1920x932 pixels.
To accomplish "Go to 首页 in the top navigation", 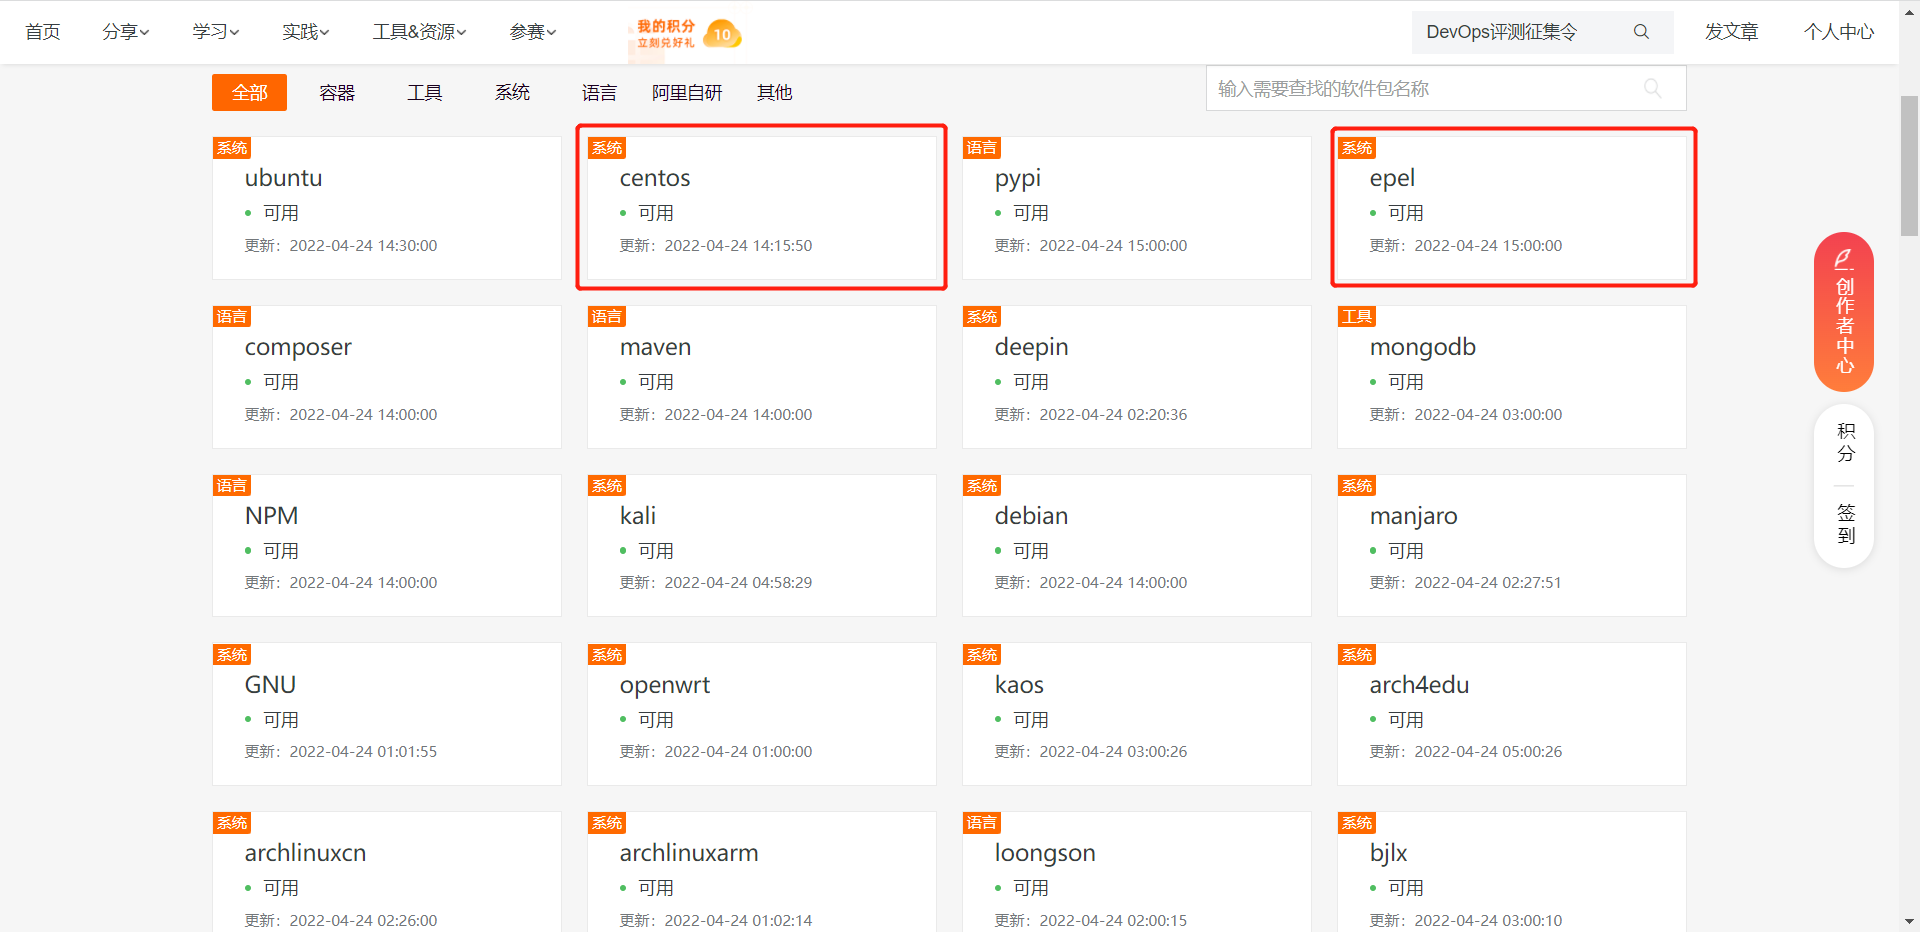I will 43,32.
